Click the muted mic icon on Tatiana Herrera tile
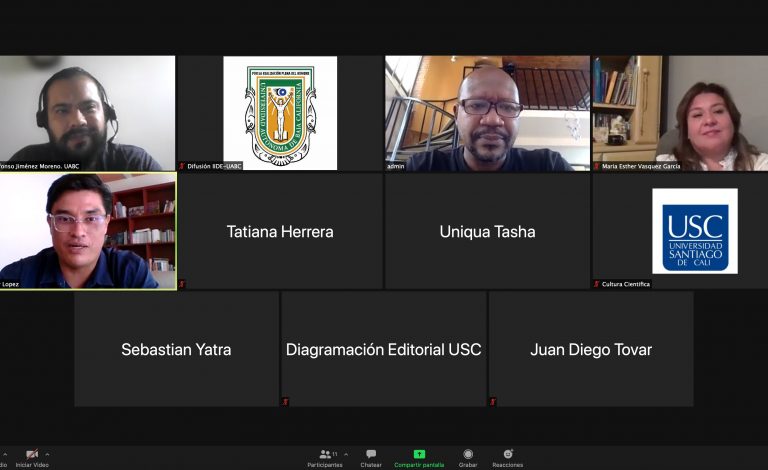Image resolution: width=768 pixels, height=470 pixels. click(182, 284)
